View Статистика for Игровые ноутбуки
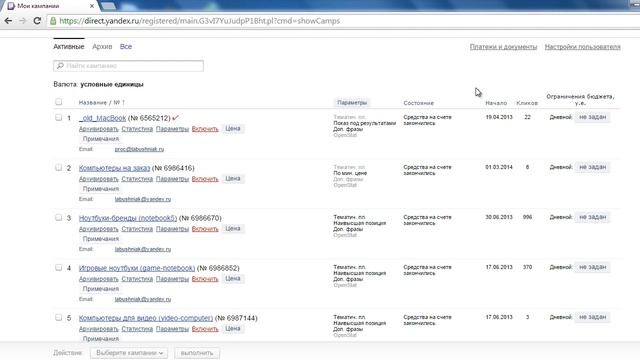This screenshot has height=360, width=640. (137, 279)
